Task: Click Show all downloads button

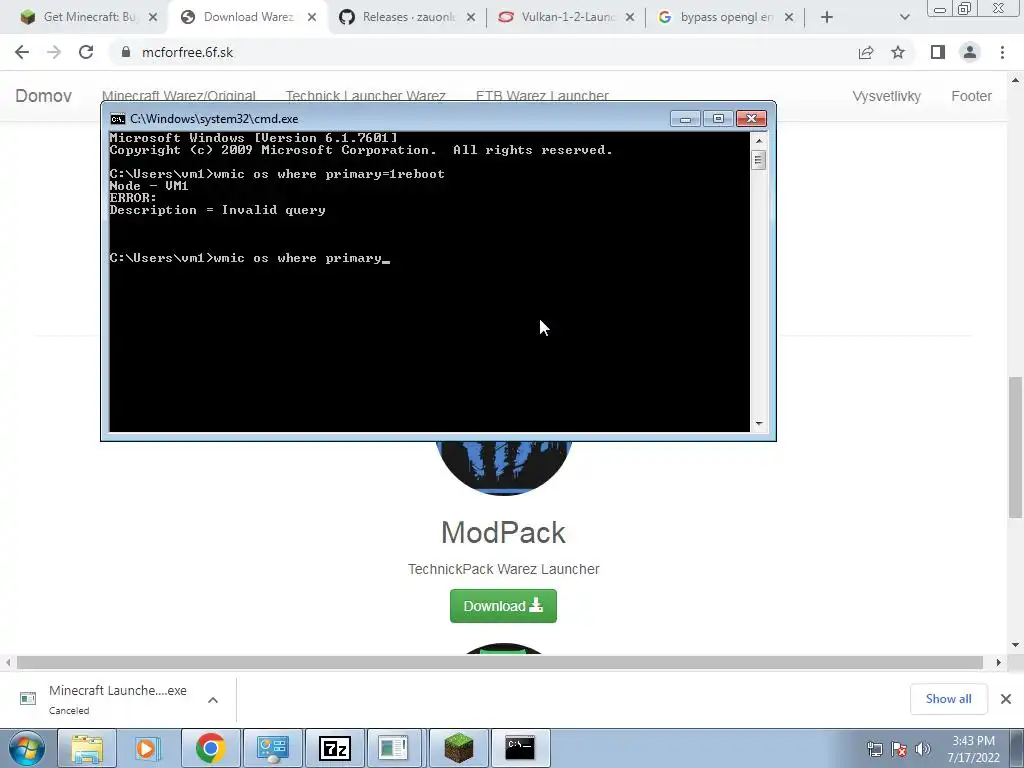Action: 948,699
